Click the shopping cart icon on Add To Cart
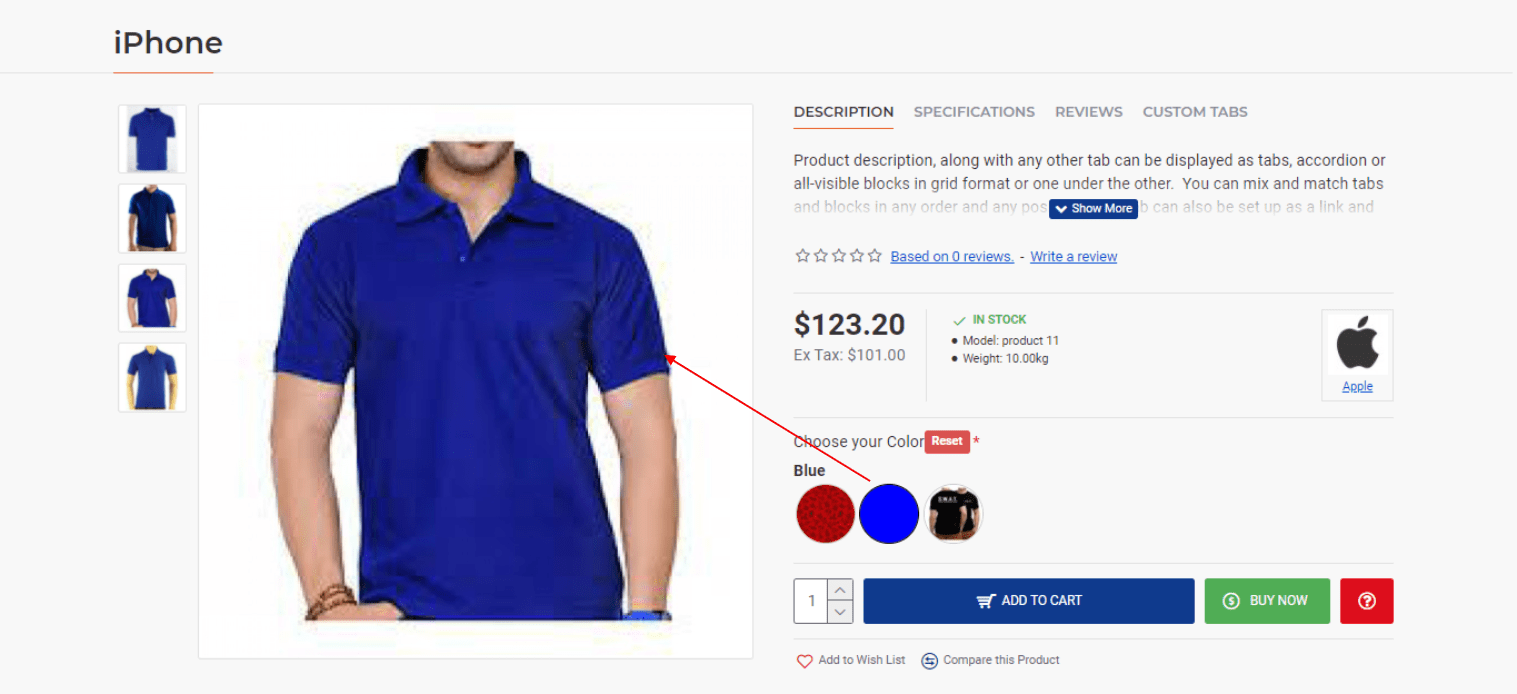The width and height of the screenshot is (1517, 694). (x=985, y=601)
